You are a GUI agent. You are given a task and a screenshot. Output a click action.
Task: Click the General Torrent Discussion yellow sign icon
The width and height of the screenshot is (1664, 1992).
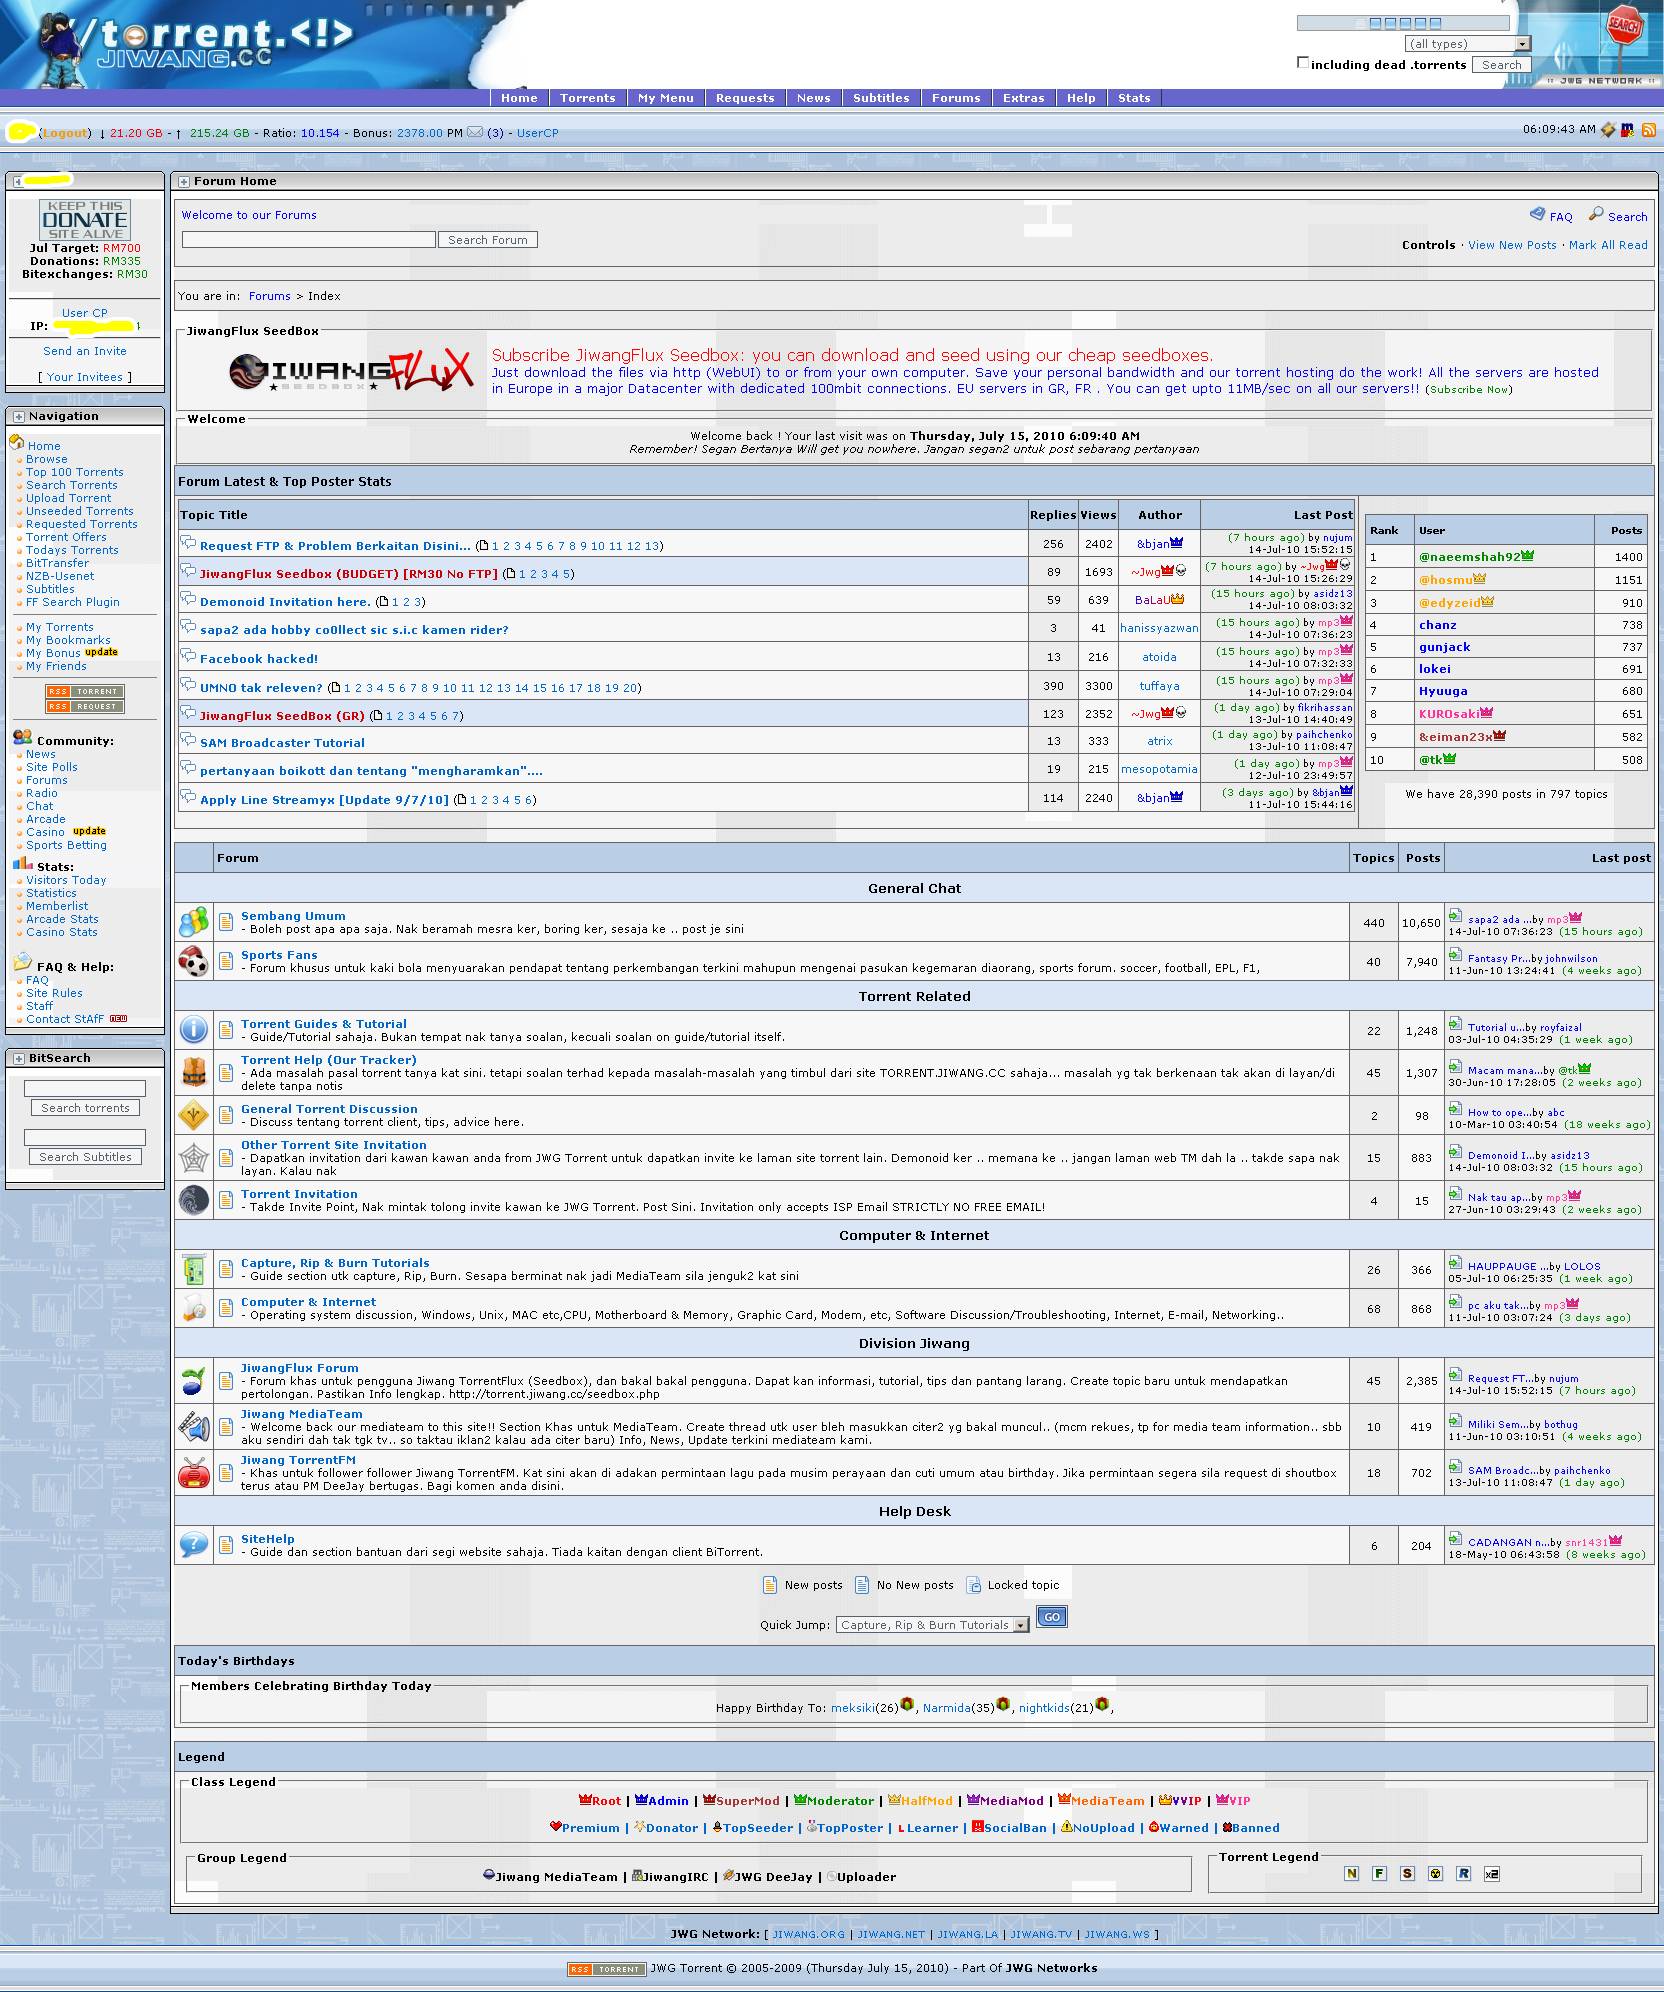[x=194, y=1115]
